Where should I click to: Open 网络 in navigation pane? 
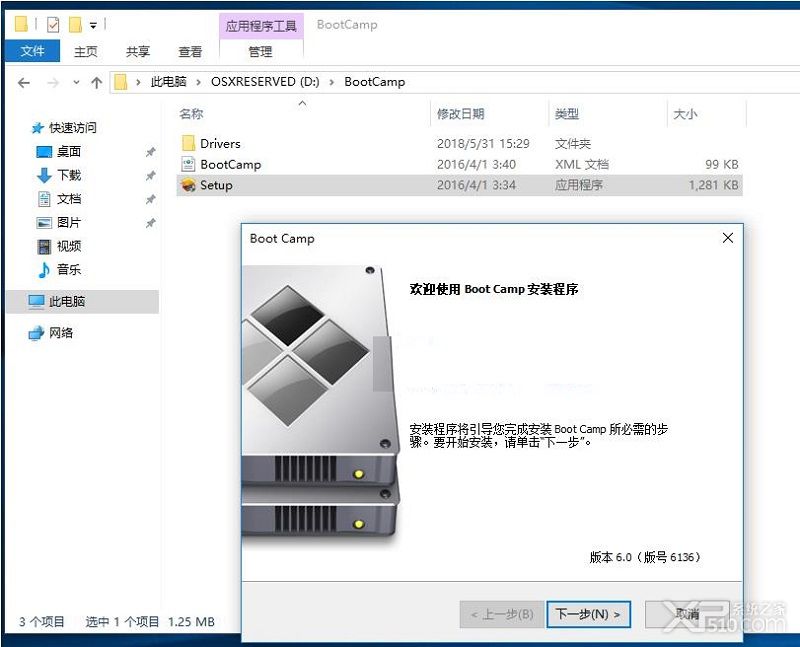click(61, 333)
